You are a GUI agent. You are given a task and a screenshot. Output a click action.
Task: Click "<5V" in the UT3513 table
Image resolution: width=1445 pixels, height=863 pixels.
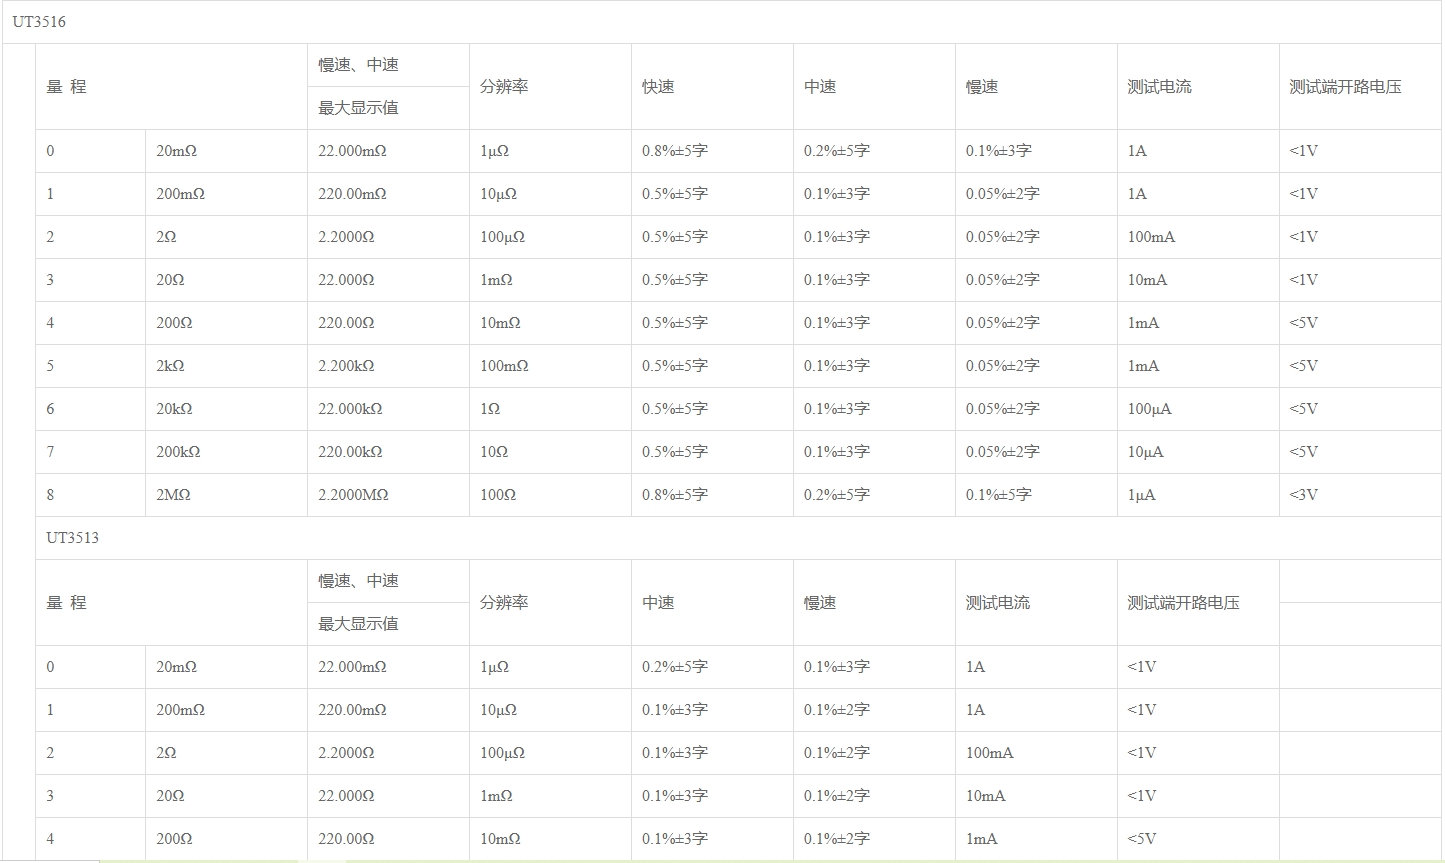click(1142, 839)
